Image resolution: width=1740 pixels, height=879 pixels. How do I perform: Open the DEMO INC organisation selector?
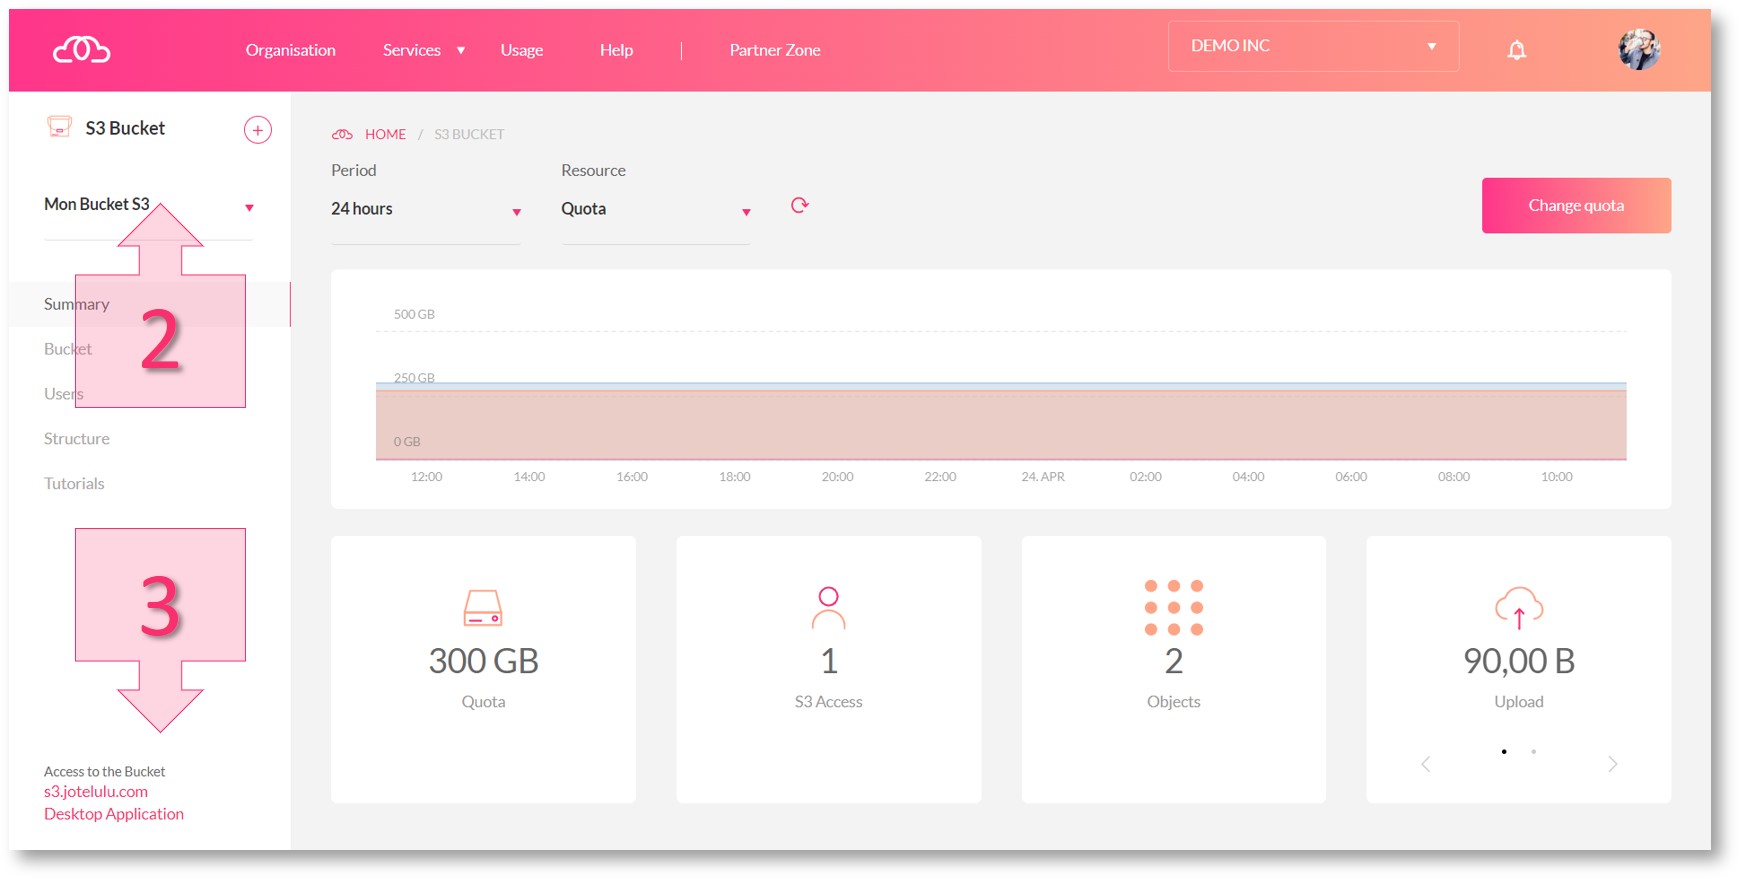pos(1312,46)
